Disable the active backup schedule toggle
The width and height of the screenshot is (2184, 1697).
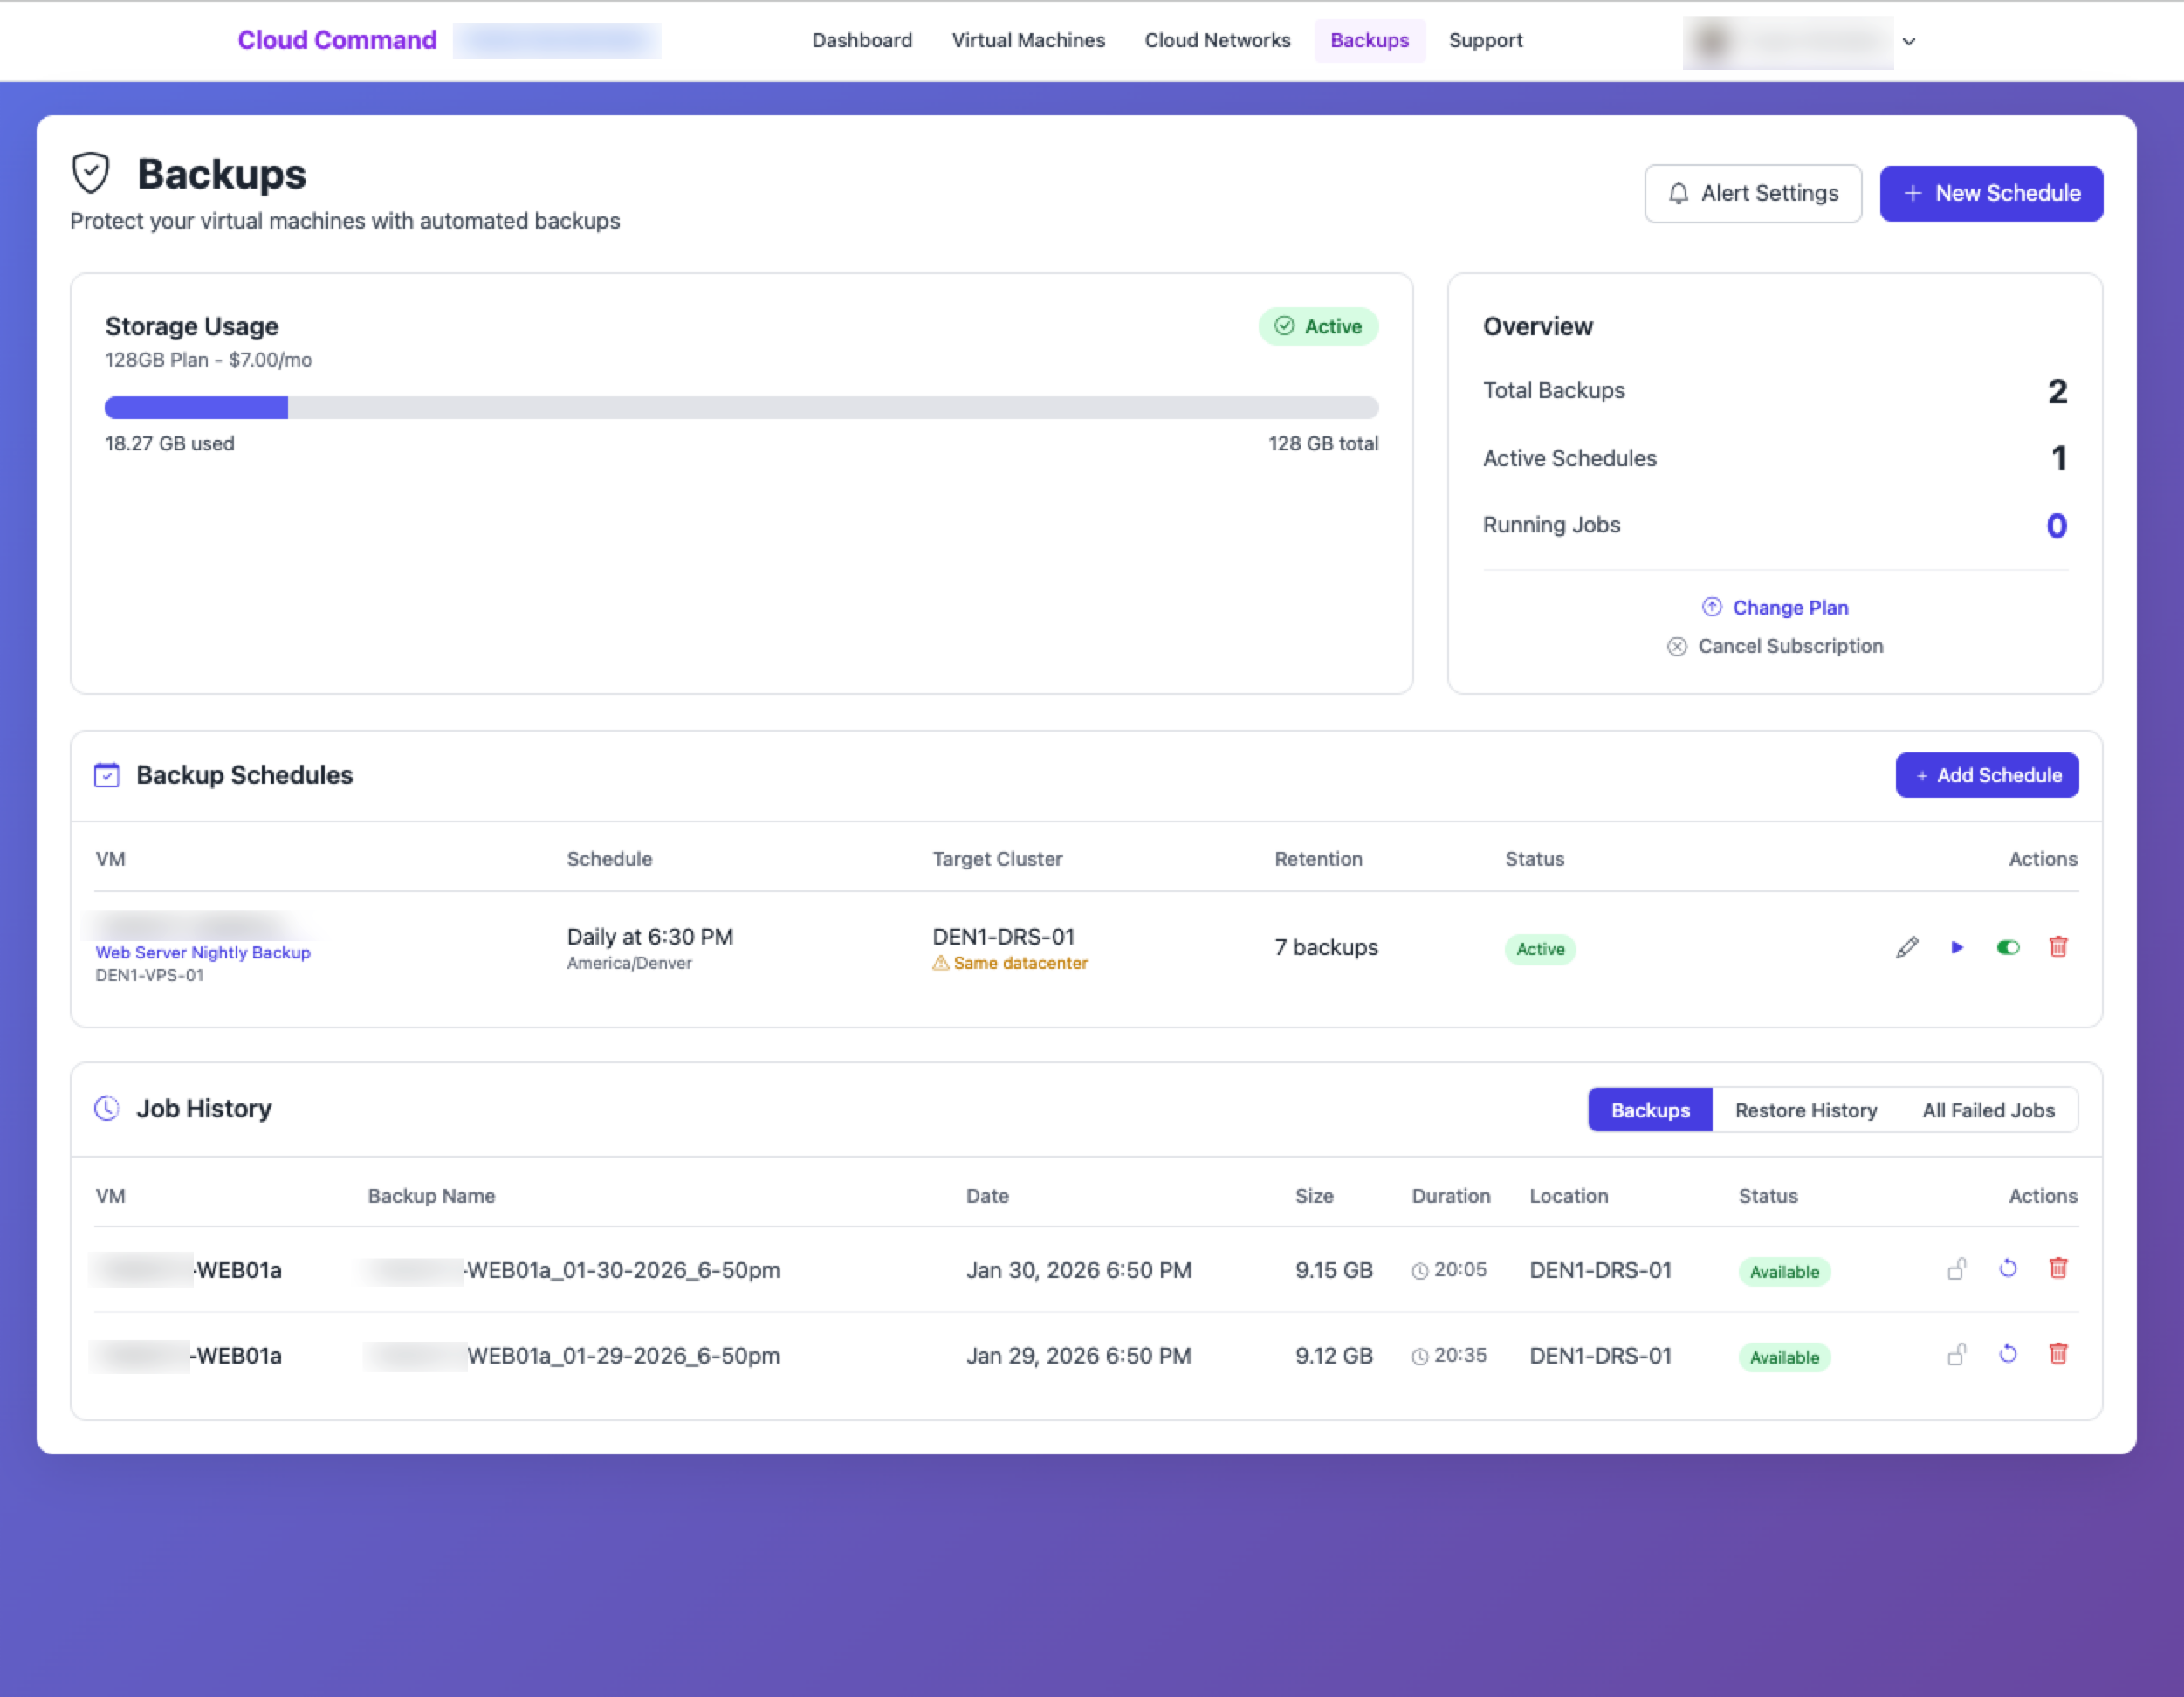point(2008,948)
